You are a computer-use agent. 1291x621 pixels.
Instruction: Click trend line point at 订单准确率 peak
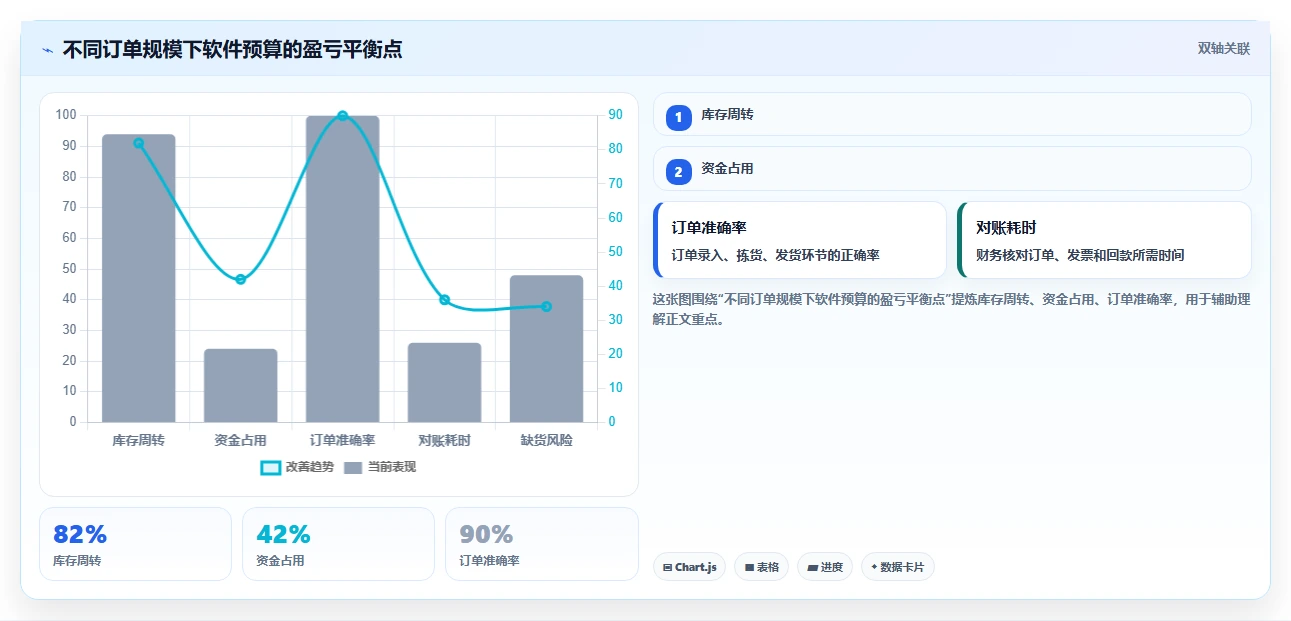point(342,116)
